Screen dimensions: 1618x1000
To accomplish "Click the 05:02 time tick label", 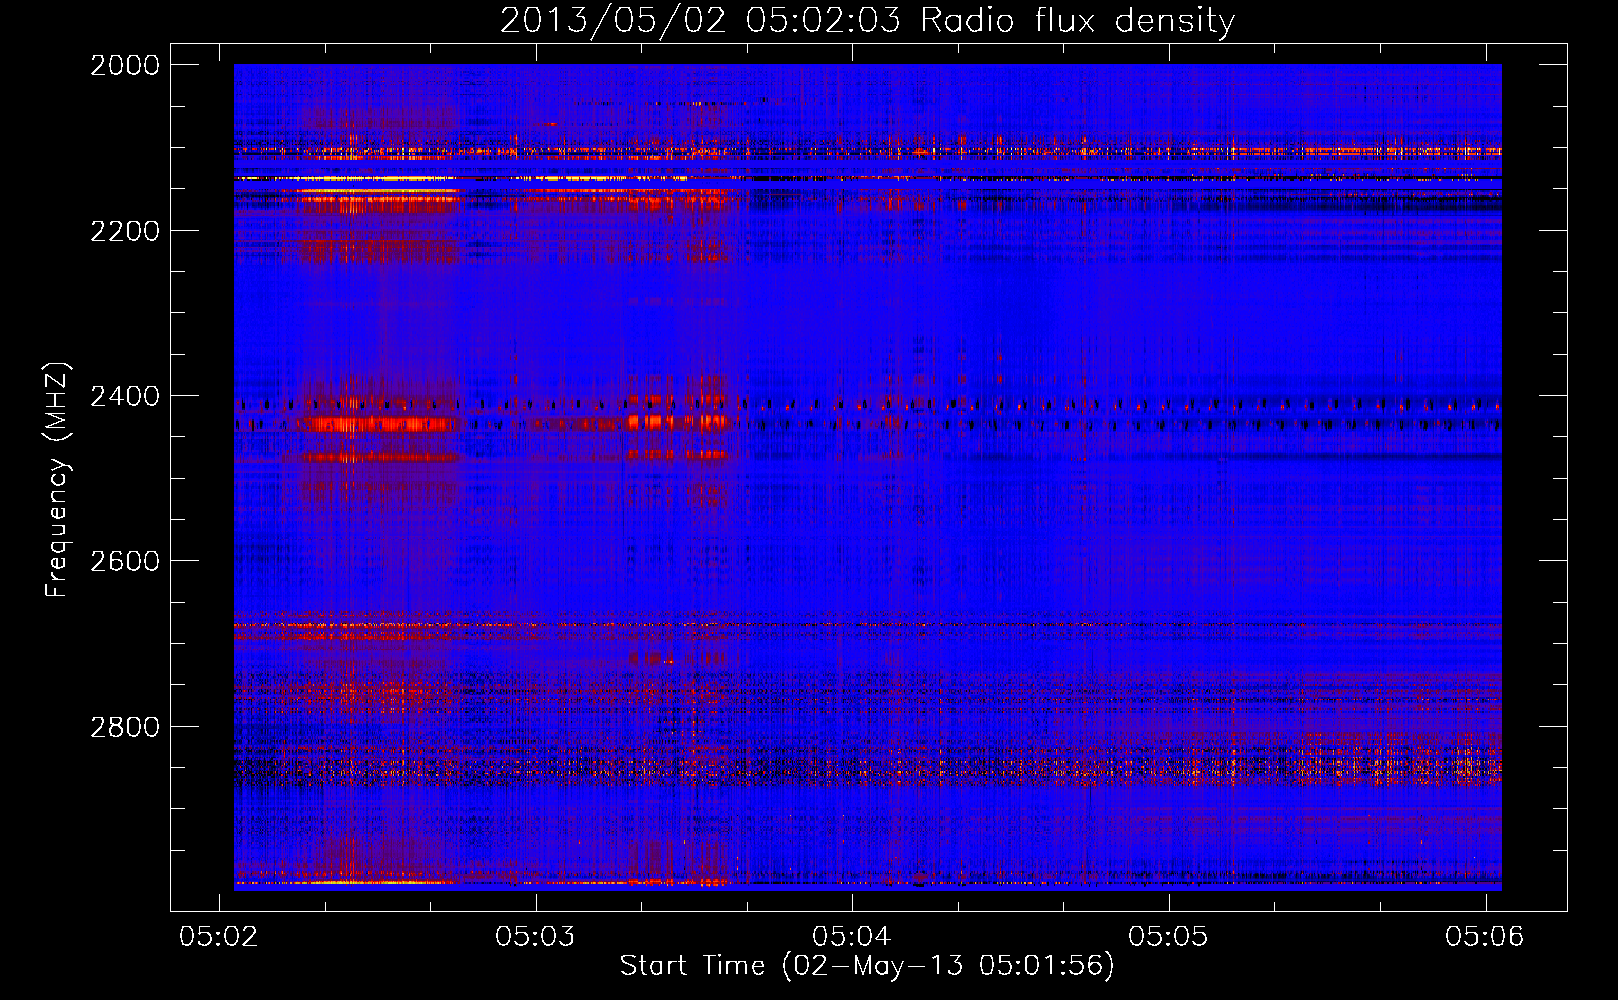I will [218, 936].
